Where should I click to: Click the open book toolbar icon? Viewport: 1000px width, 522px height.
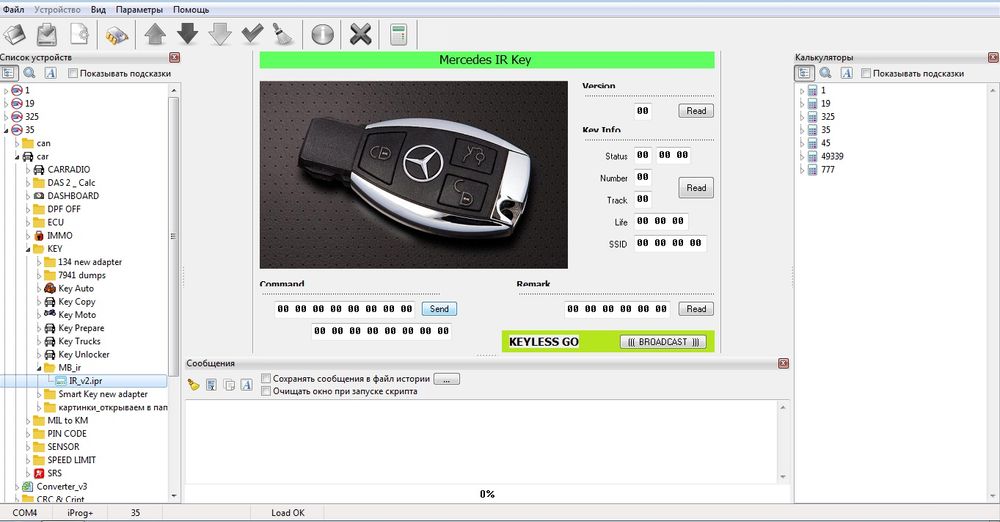(14, 34)
